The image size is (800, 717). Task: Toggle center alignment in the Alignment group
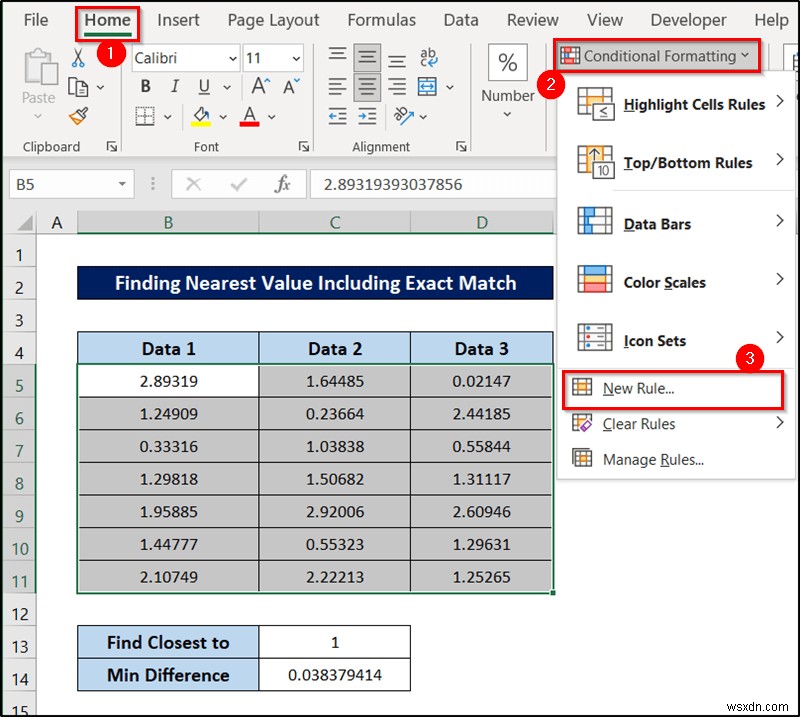coord(366,86)
